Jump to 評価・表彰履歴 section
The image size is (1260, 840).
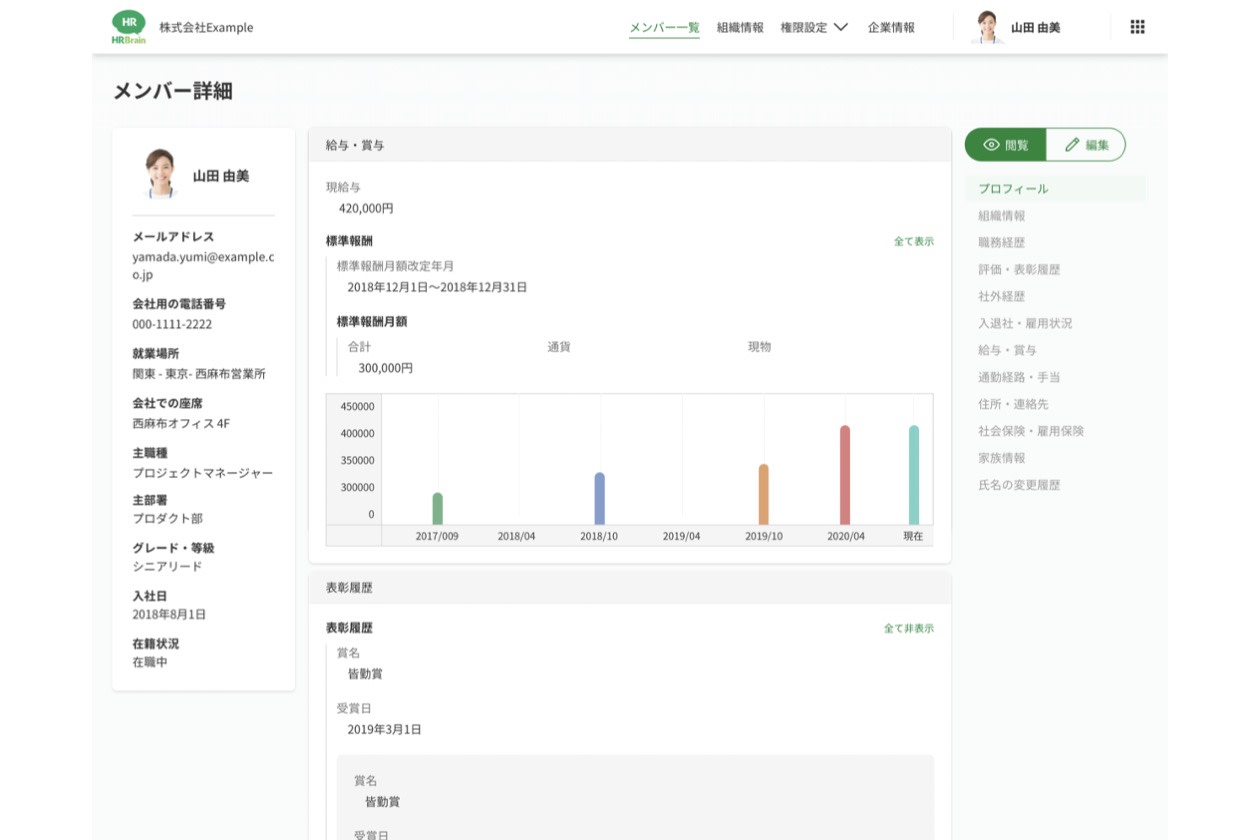[x=1019, y=270]
